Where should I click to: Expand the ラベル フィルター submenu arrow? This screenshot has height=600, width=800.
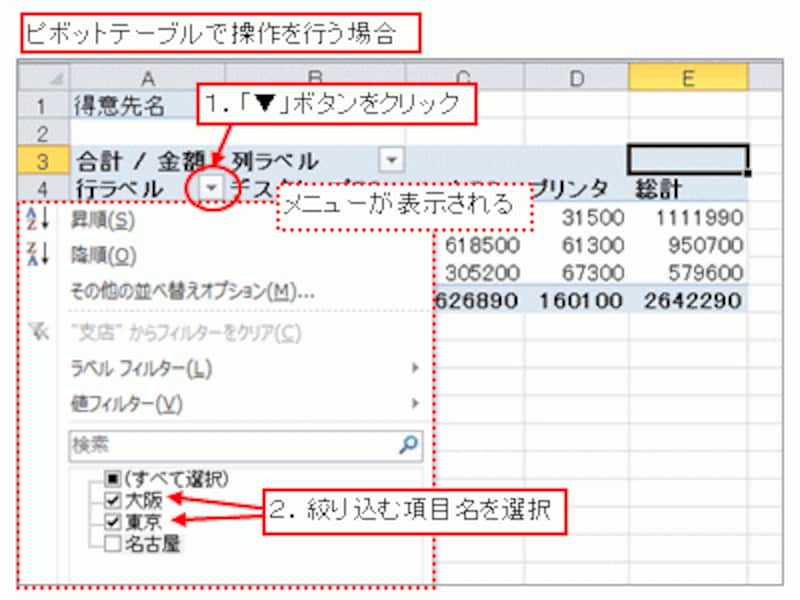tap(415, 368)
